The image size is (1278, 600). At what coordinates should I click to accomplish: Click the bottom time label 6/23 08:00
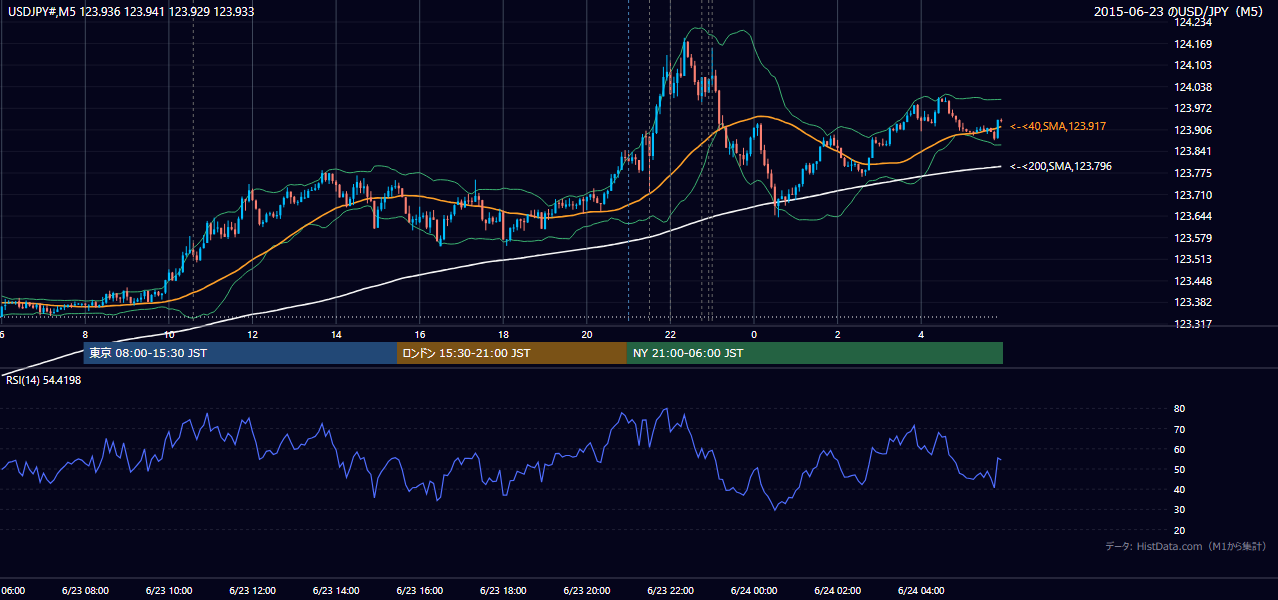click(x=85, y=591)
